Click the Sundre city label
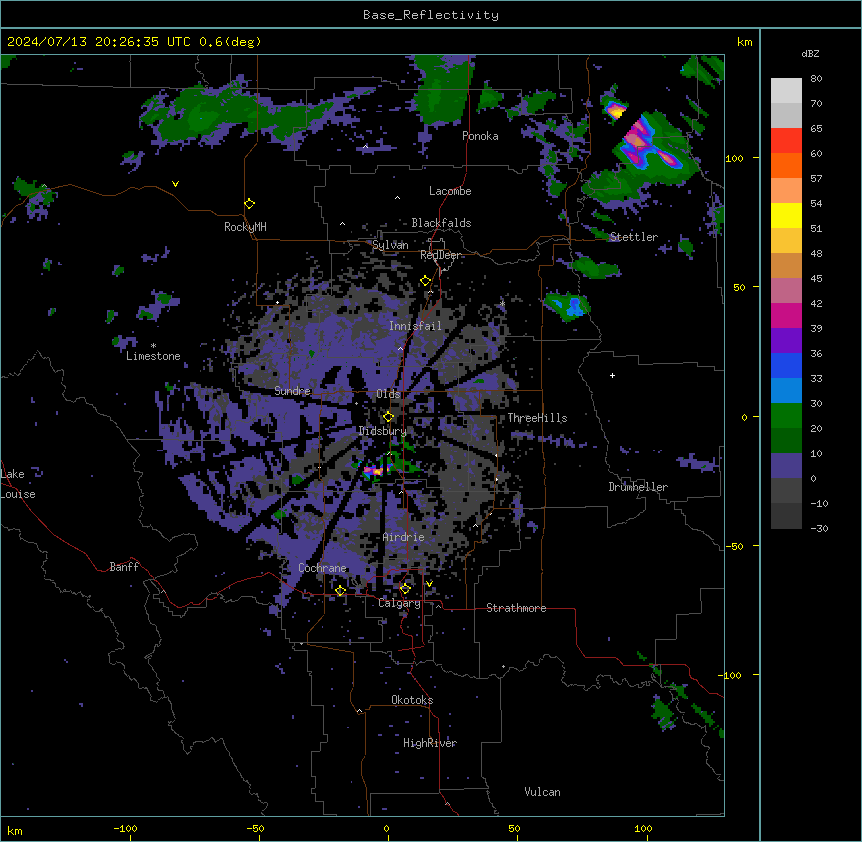 click(x=292, y=391)
